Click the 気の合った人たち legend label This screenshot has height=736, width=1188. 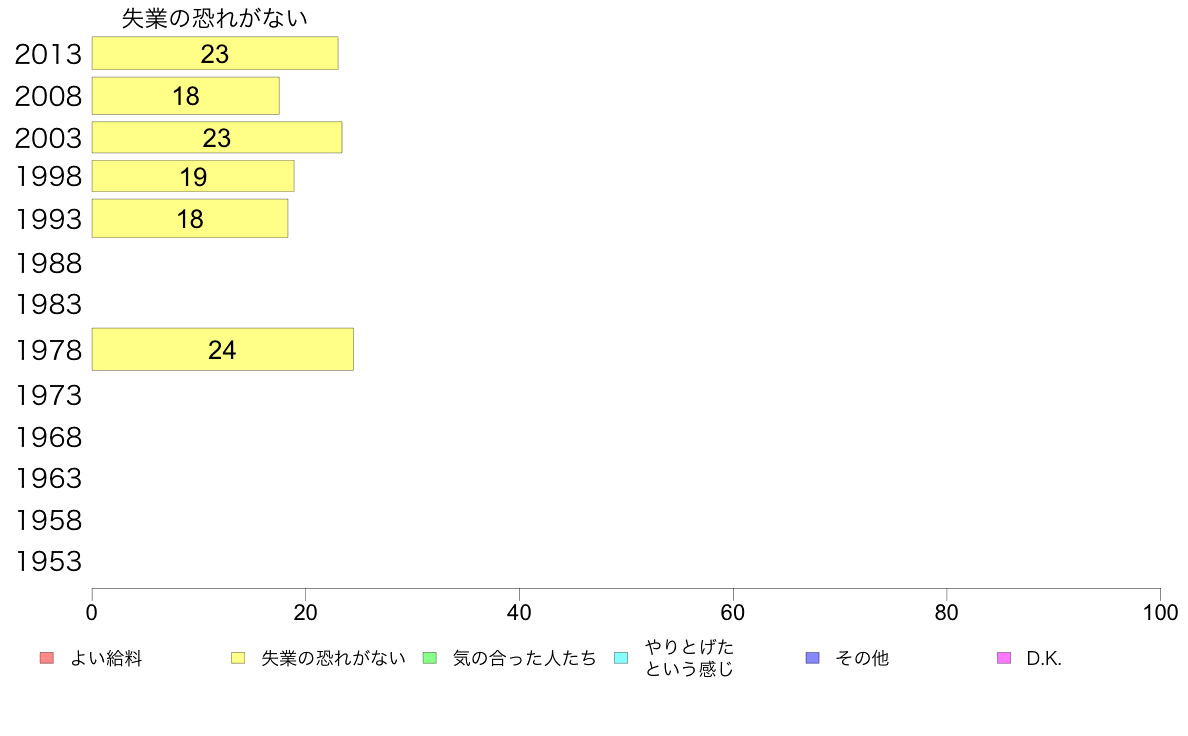tap(524, 658)
